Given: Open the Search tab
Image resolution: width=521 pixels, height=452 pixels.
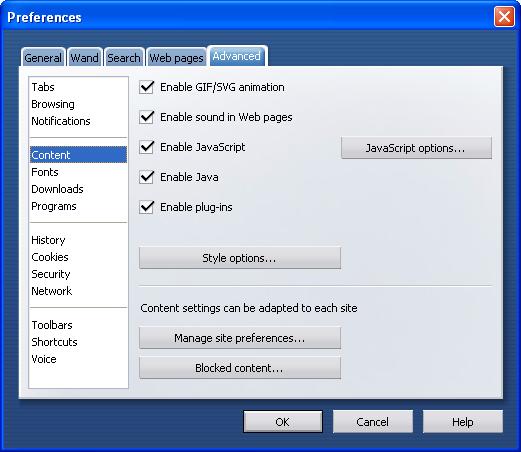Looking at the screenshot, I should [x=124, y=58].
